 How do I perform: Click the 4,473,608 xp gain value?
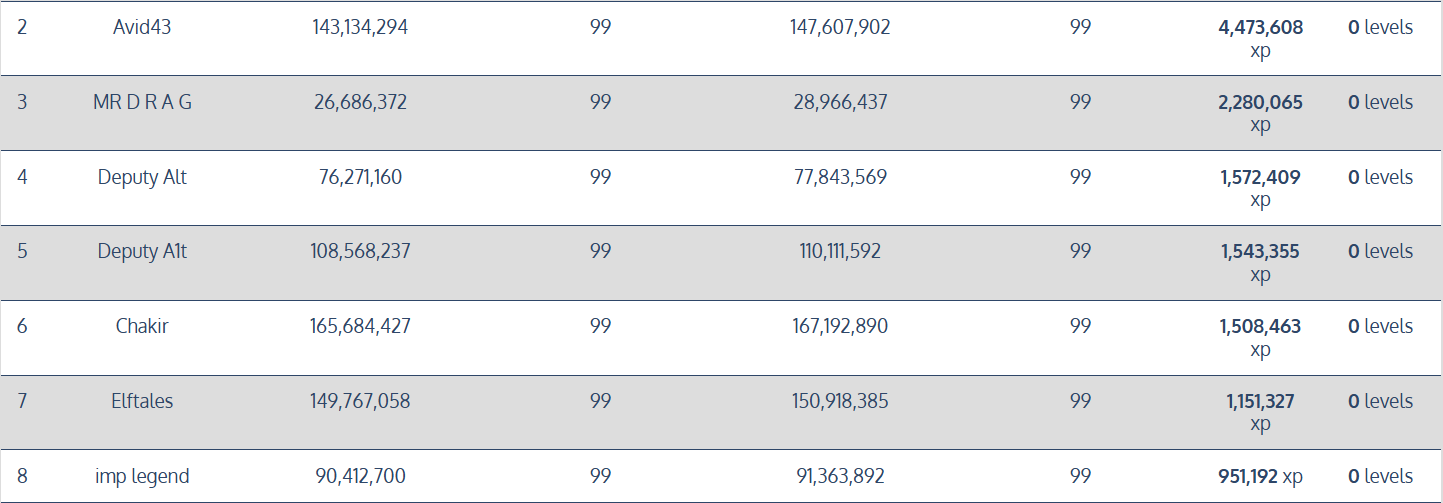tap(1260, 39)
